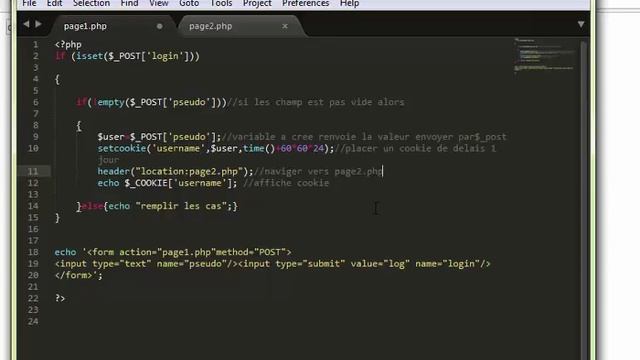Open the File menu

pyautogui.click(x=29, y=4)
